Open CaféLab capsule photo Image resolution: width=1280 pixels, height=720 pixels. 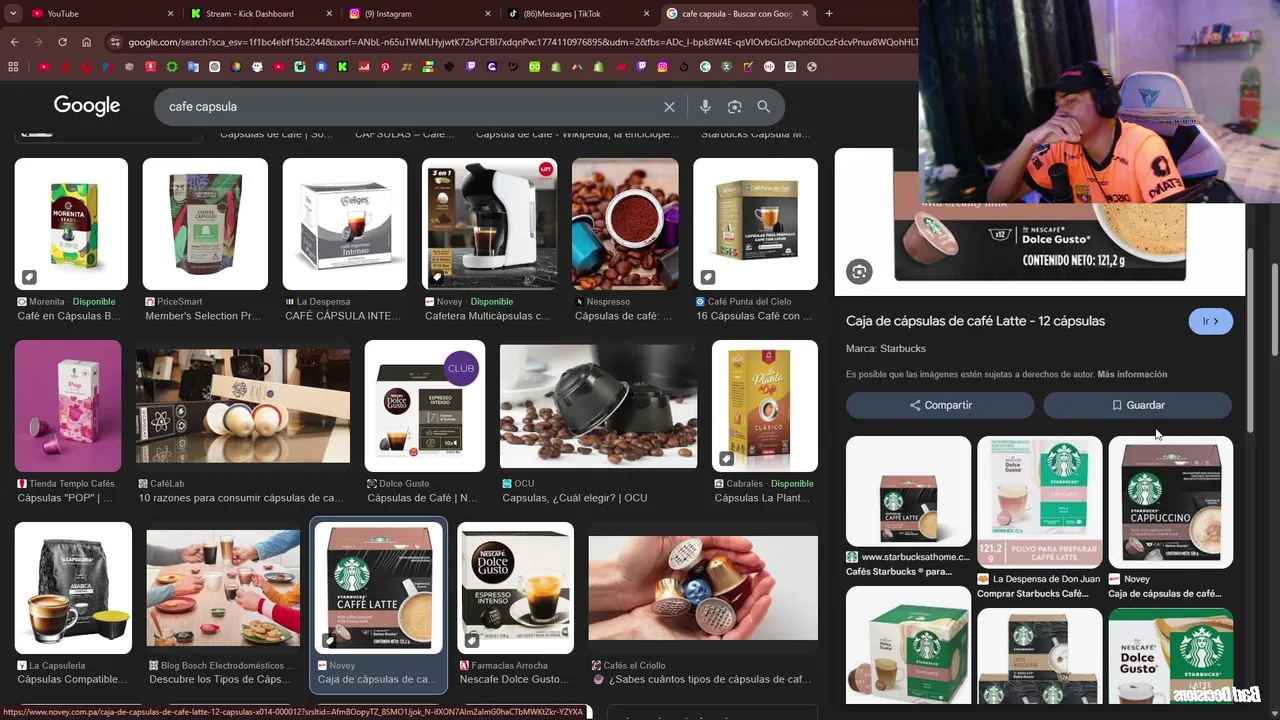243,406
